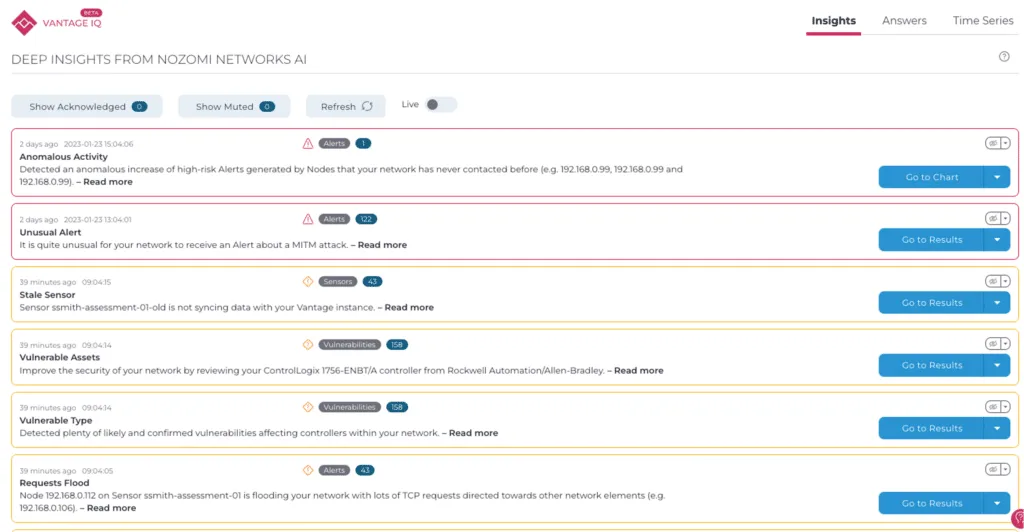Open Read more on Unusual Alert
The height and width of the screenshot is (532, 1024).
click(x=382, y=245)
